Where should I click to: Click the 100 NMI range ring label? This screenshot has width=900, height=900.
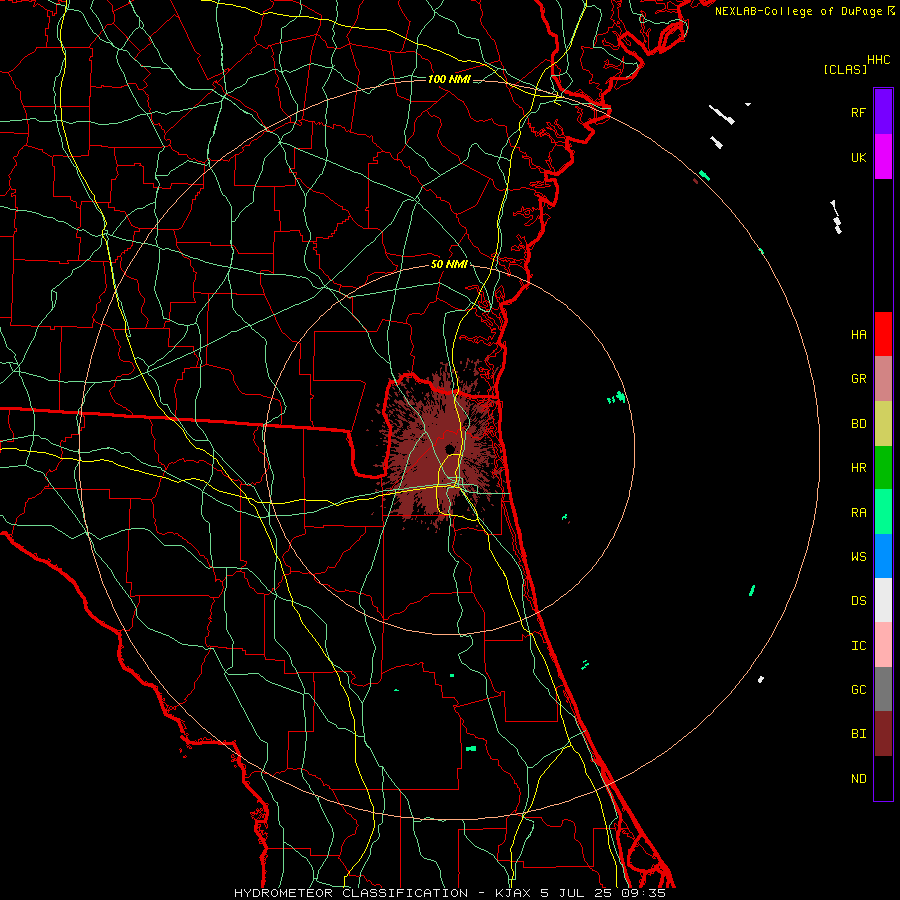tap(449, 79)
